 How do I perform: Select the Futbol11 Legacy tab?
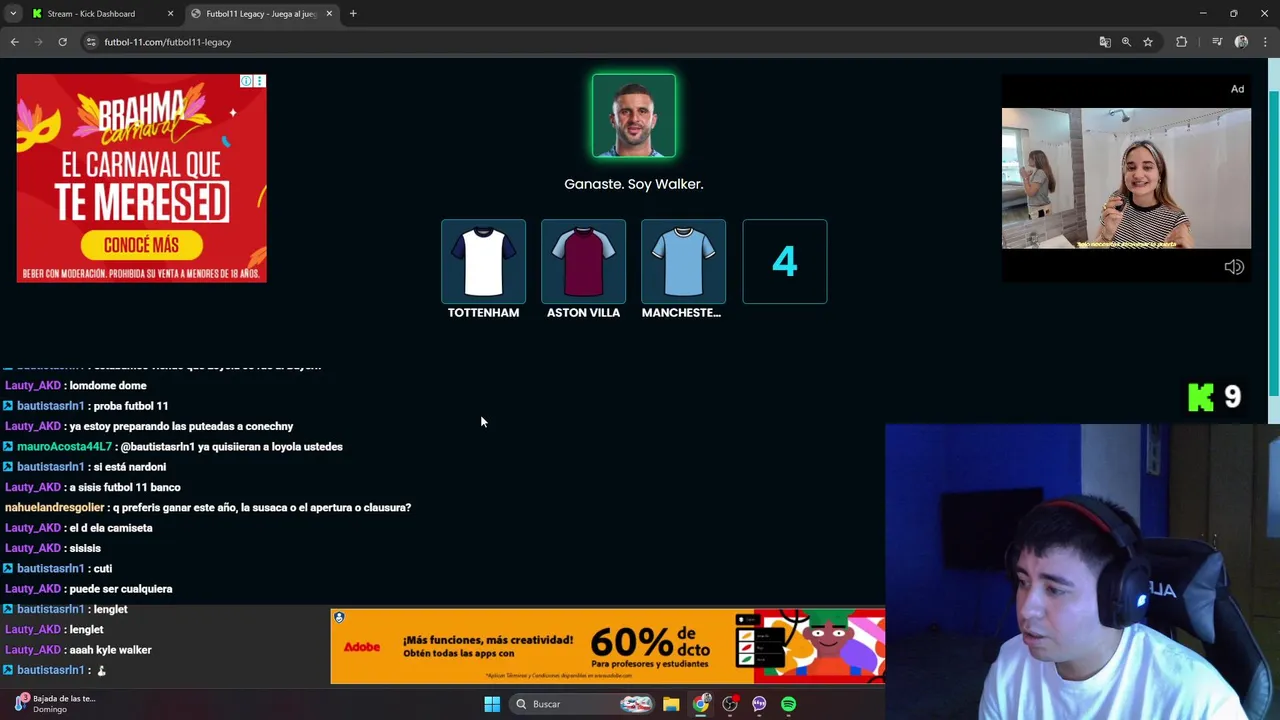click(x=261, y=14)
